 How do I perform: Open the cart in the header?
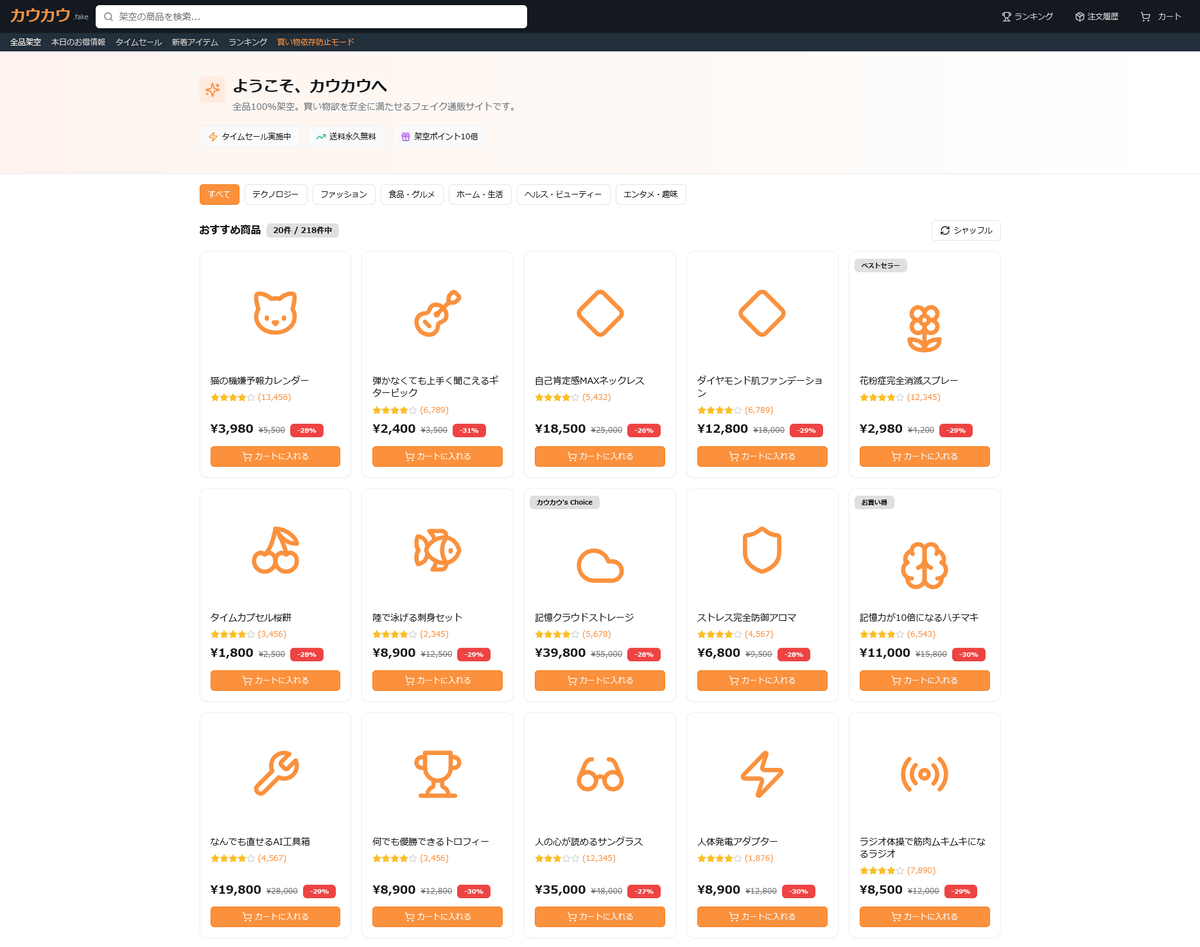(1160, 17)
